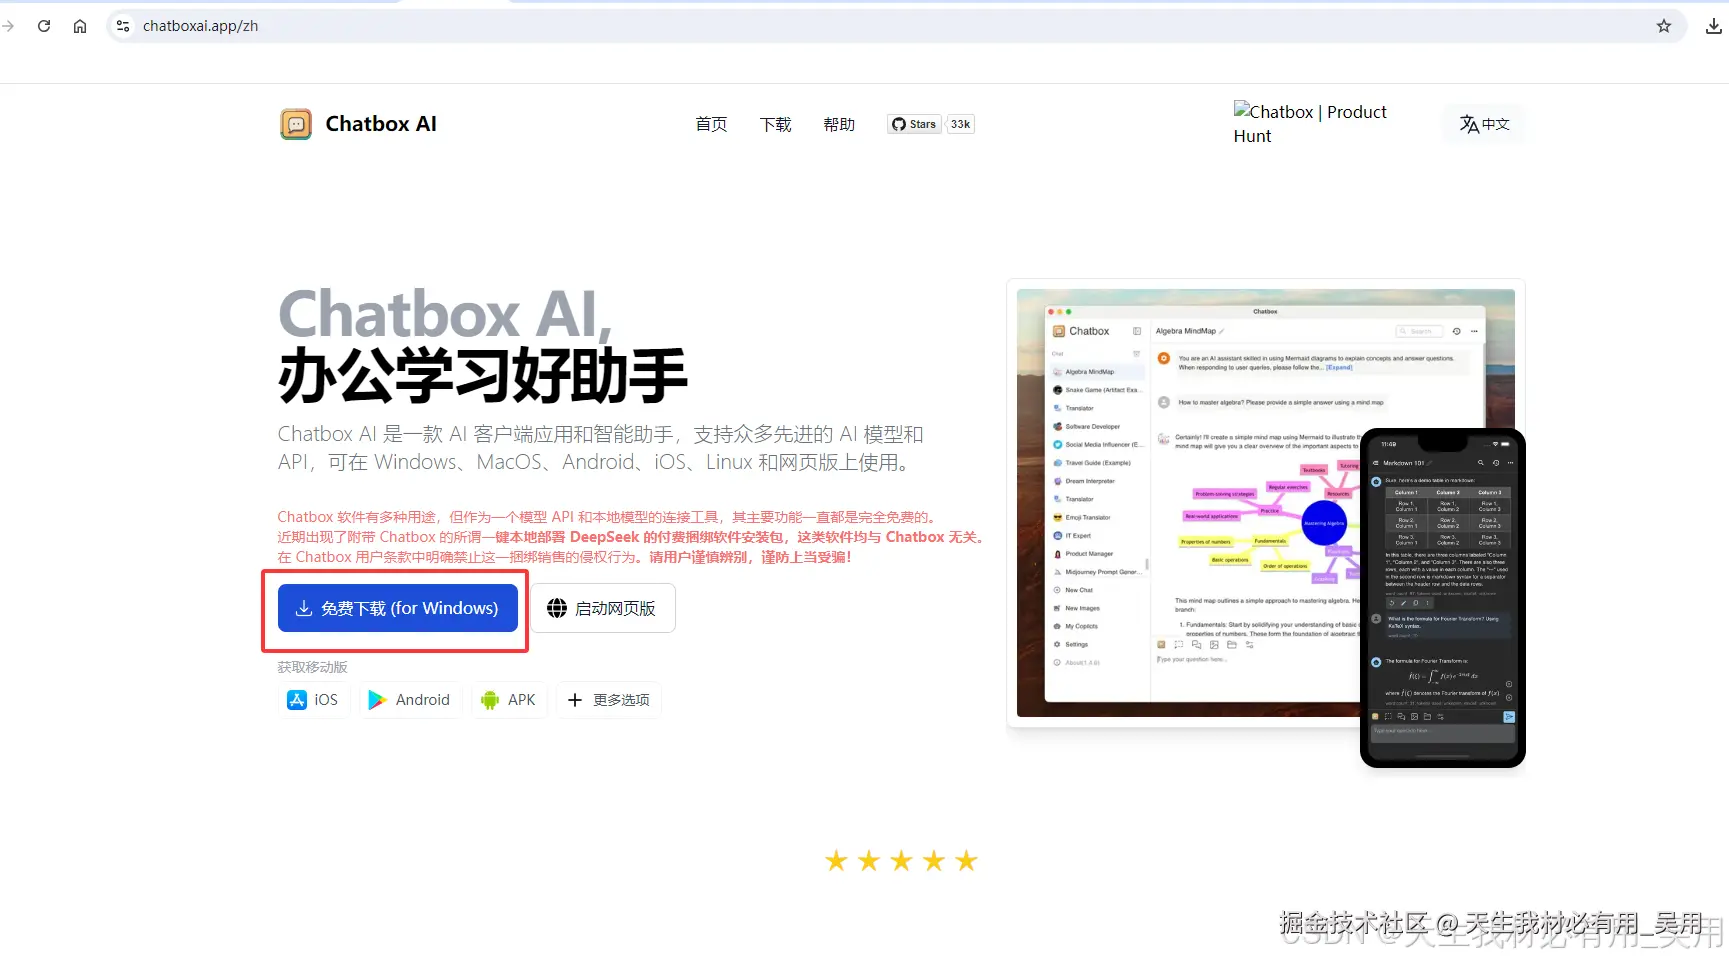1729x962 pixels.
Task: Click 免费下载 (for Windows) button
Action: [397, 608]
